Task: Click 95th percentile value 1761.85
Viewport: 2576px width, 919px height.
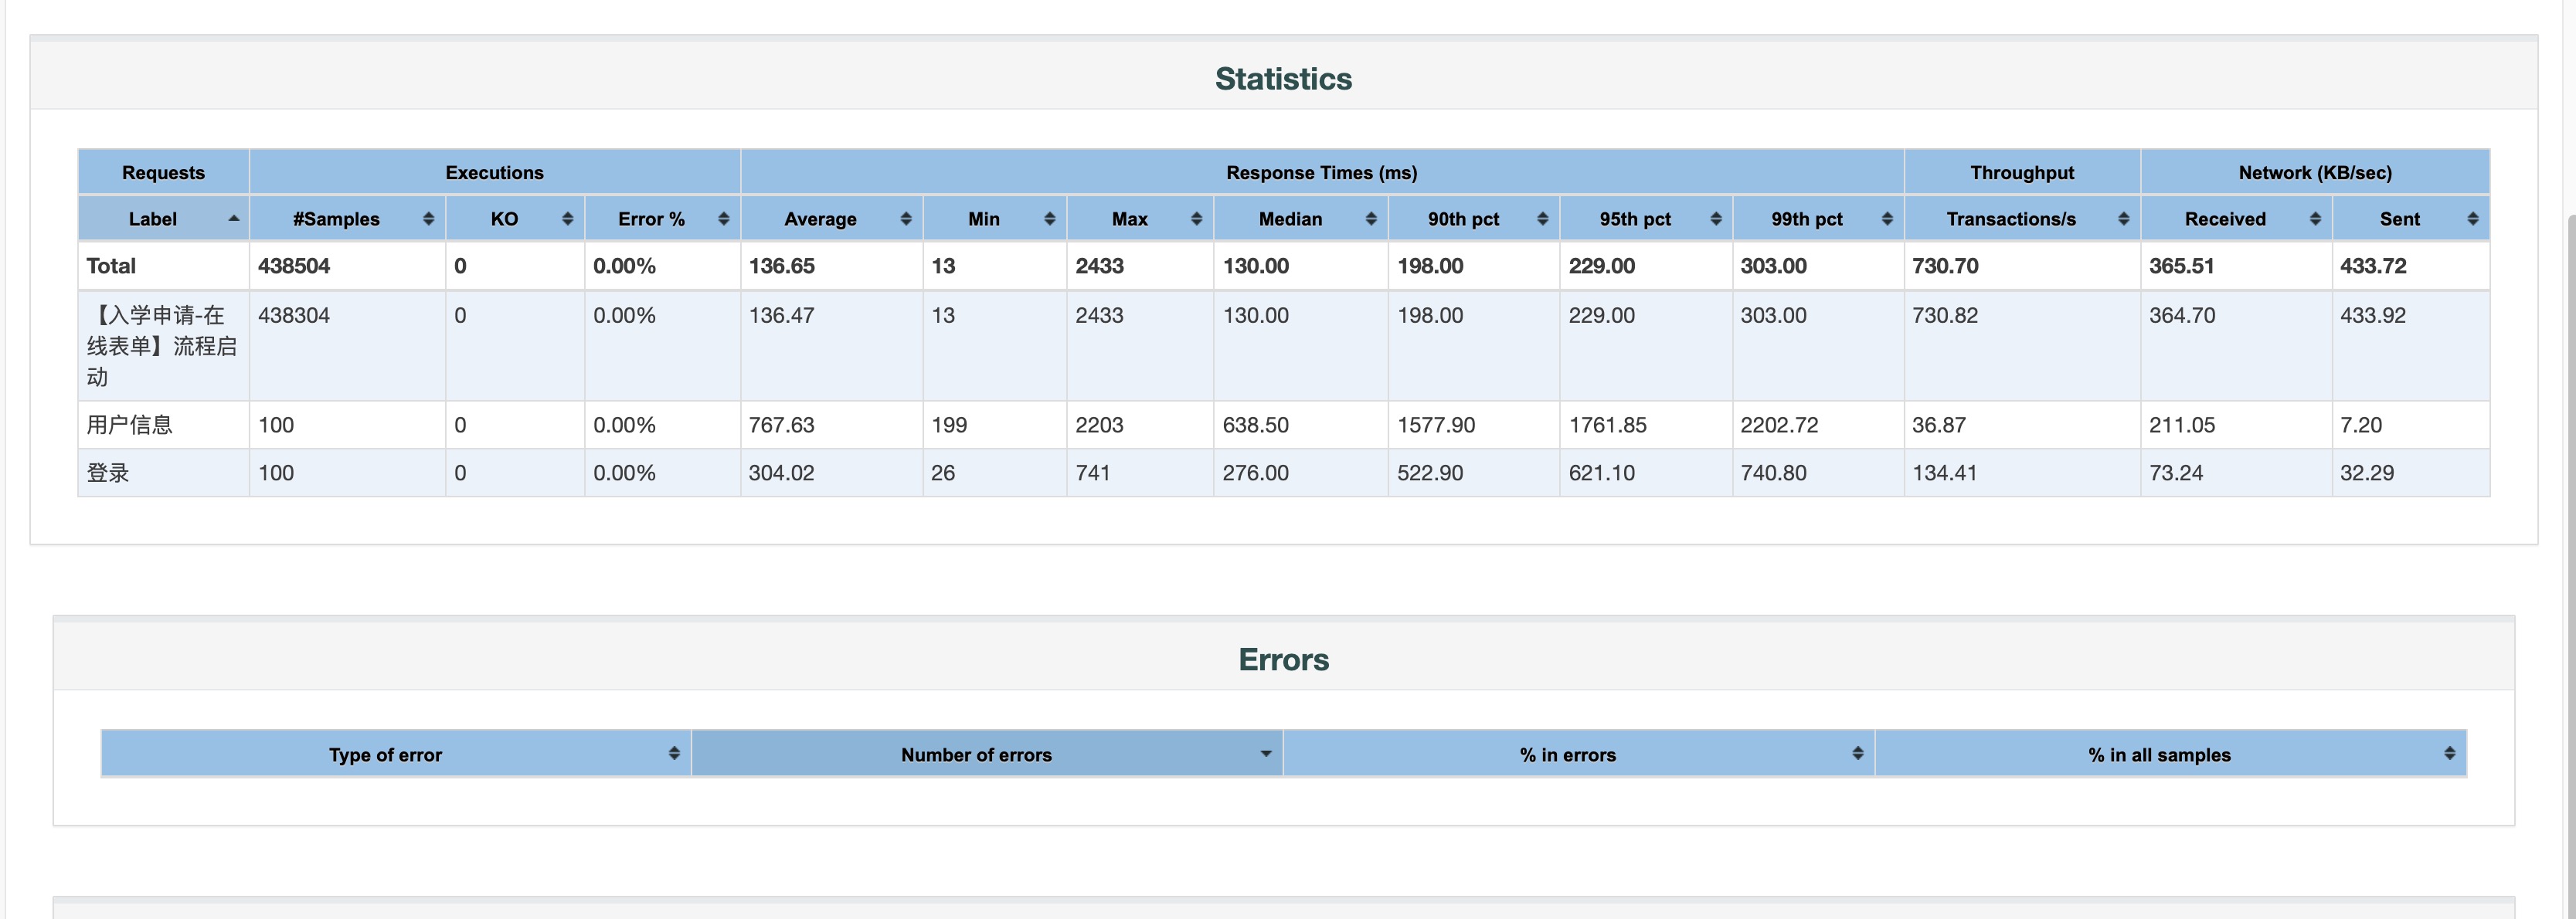Action: 1608,425
